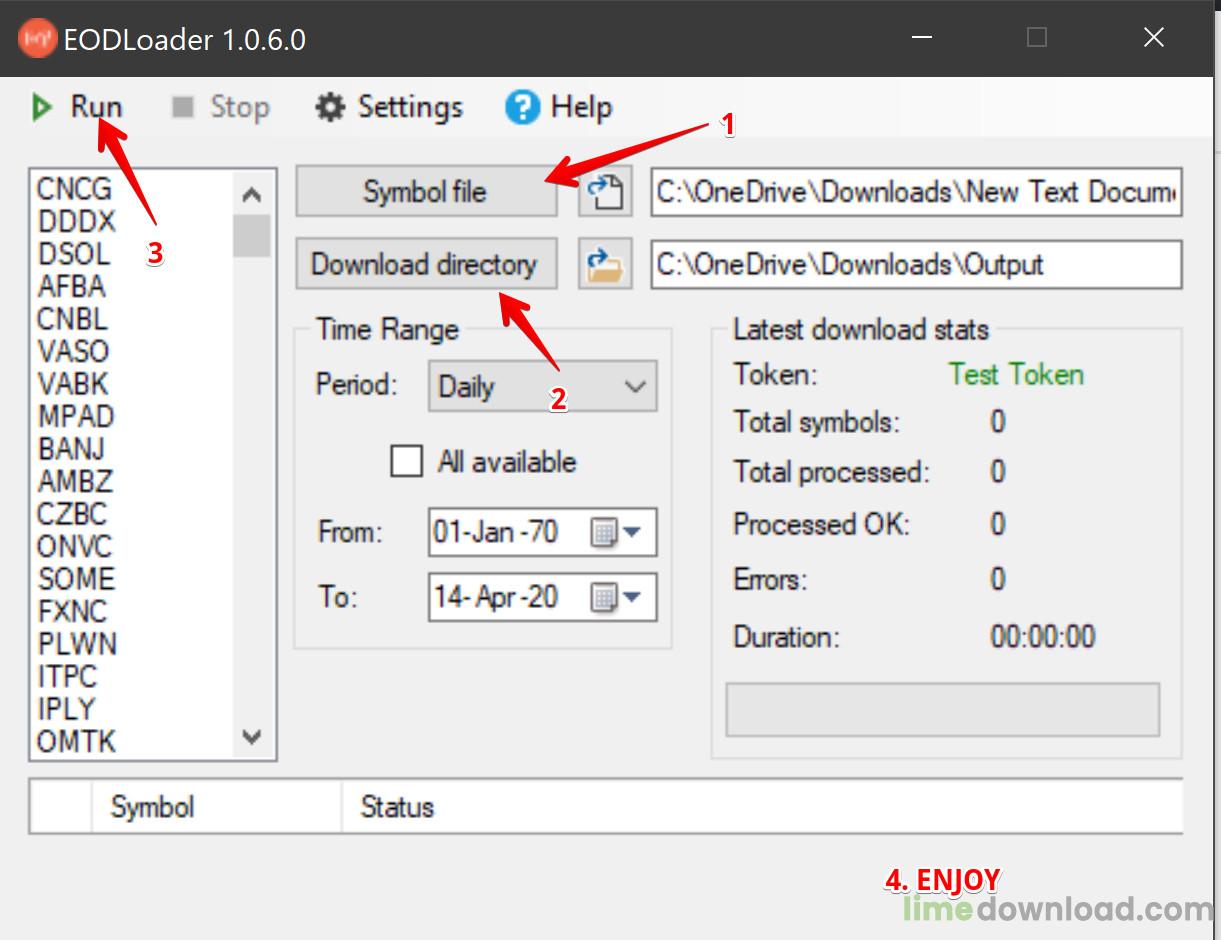Viewport: 1221px width, 940px height.
Task: Select IPLY in the symbol list
Action: coord(66,708)
